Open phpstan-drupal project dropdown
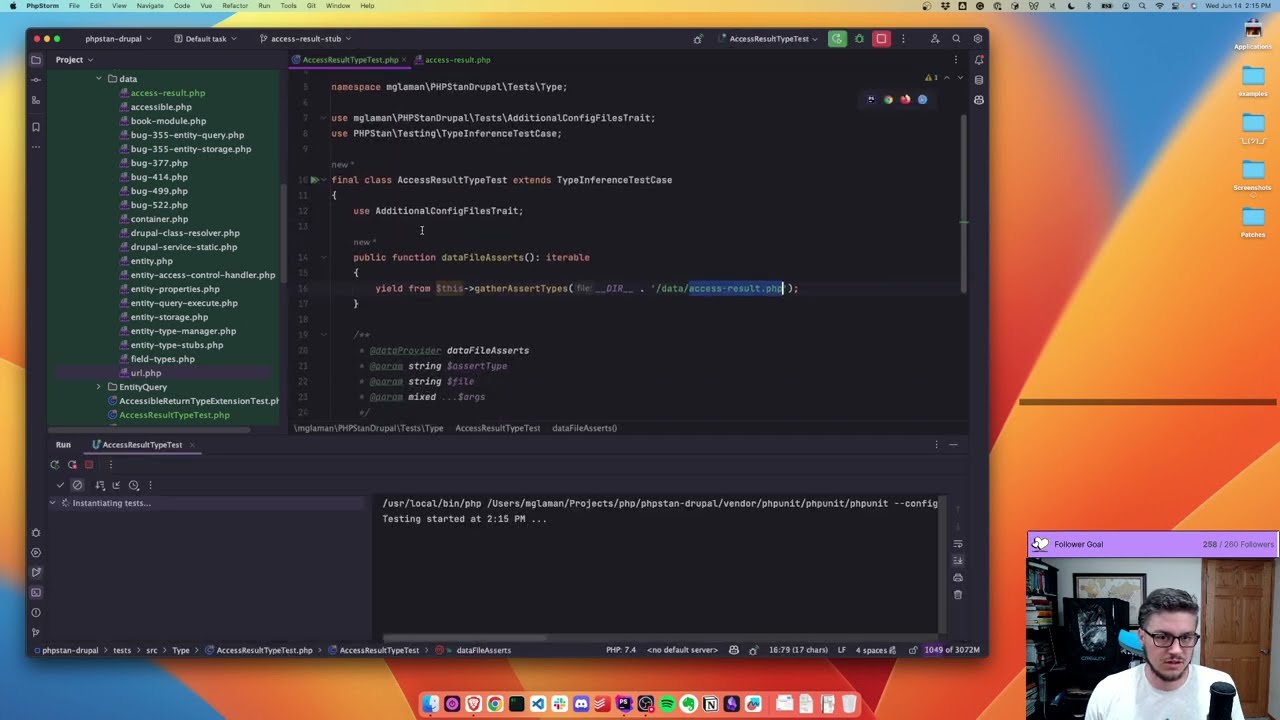Screen dimensions: 1280x720 (118, 39)
